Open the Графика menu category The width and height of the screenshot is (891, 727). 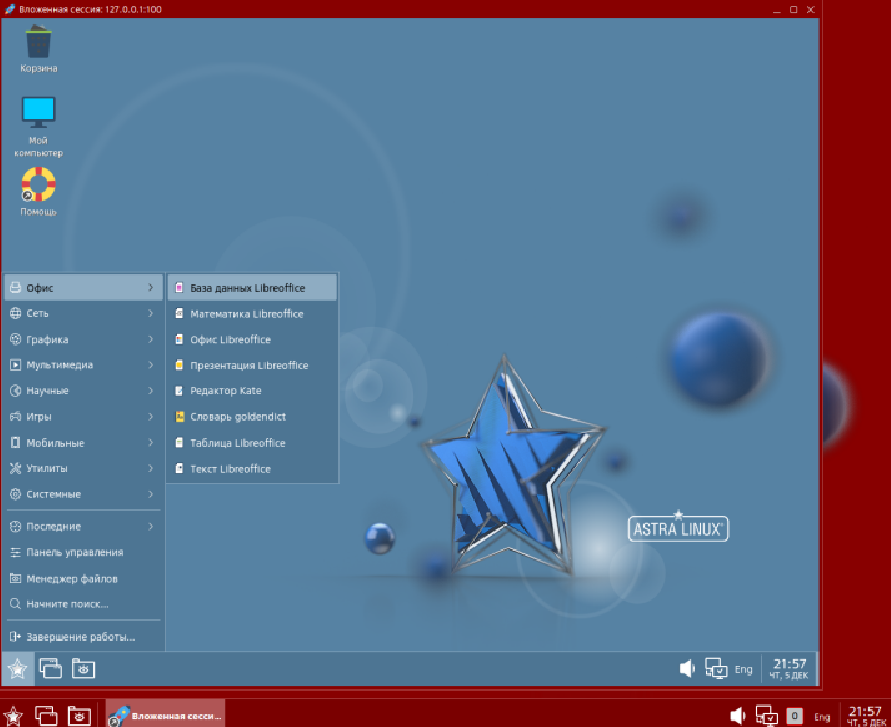click(x=84, y=339)
